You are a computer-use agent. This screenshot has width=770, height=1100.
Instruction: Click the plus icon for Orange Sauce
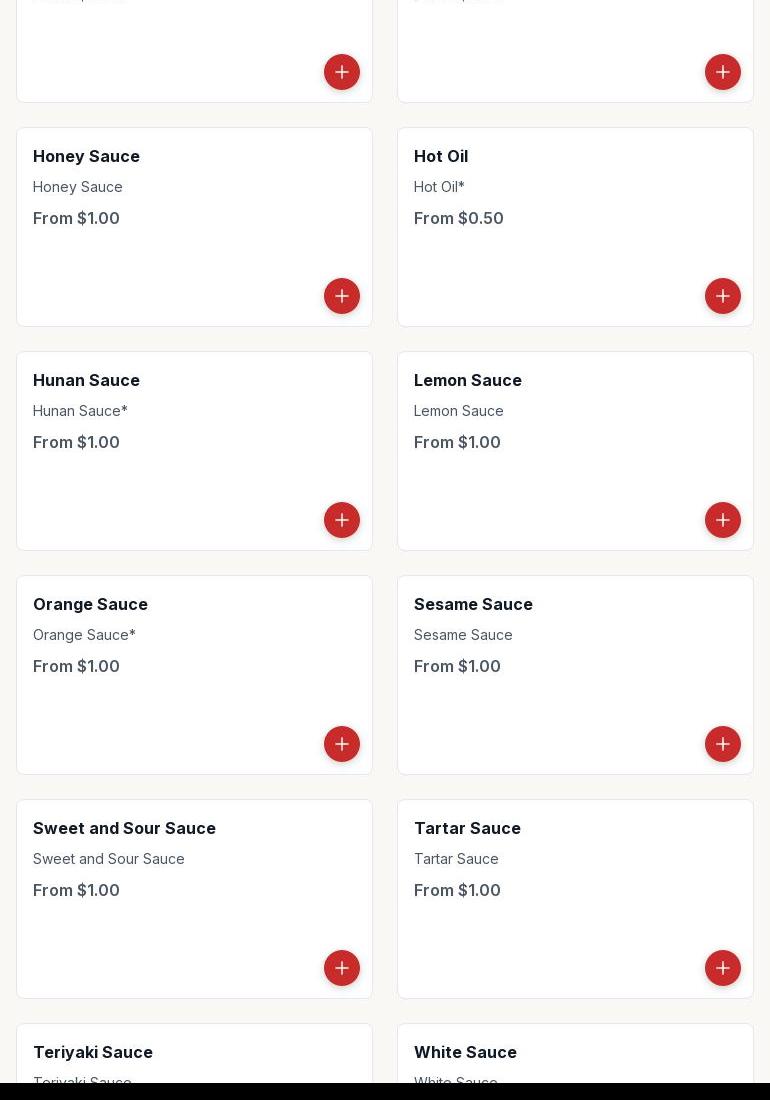342,744
